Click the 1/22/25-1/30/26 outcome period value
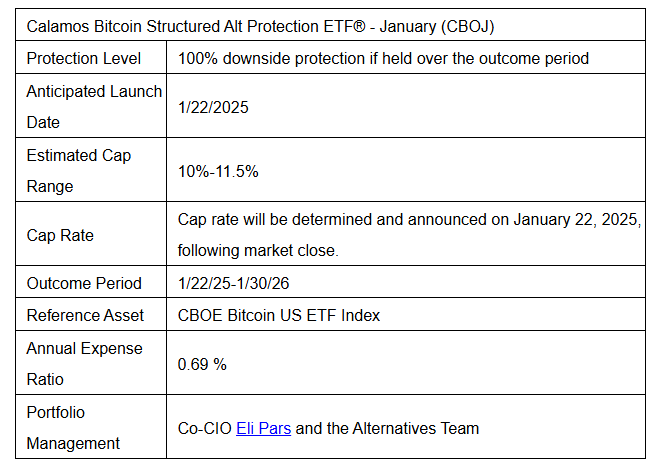This screenshot has width=655, height=468. pos(233,283)
